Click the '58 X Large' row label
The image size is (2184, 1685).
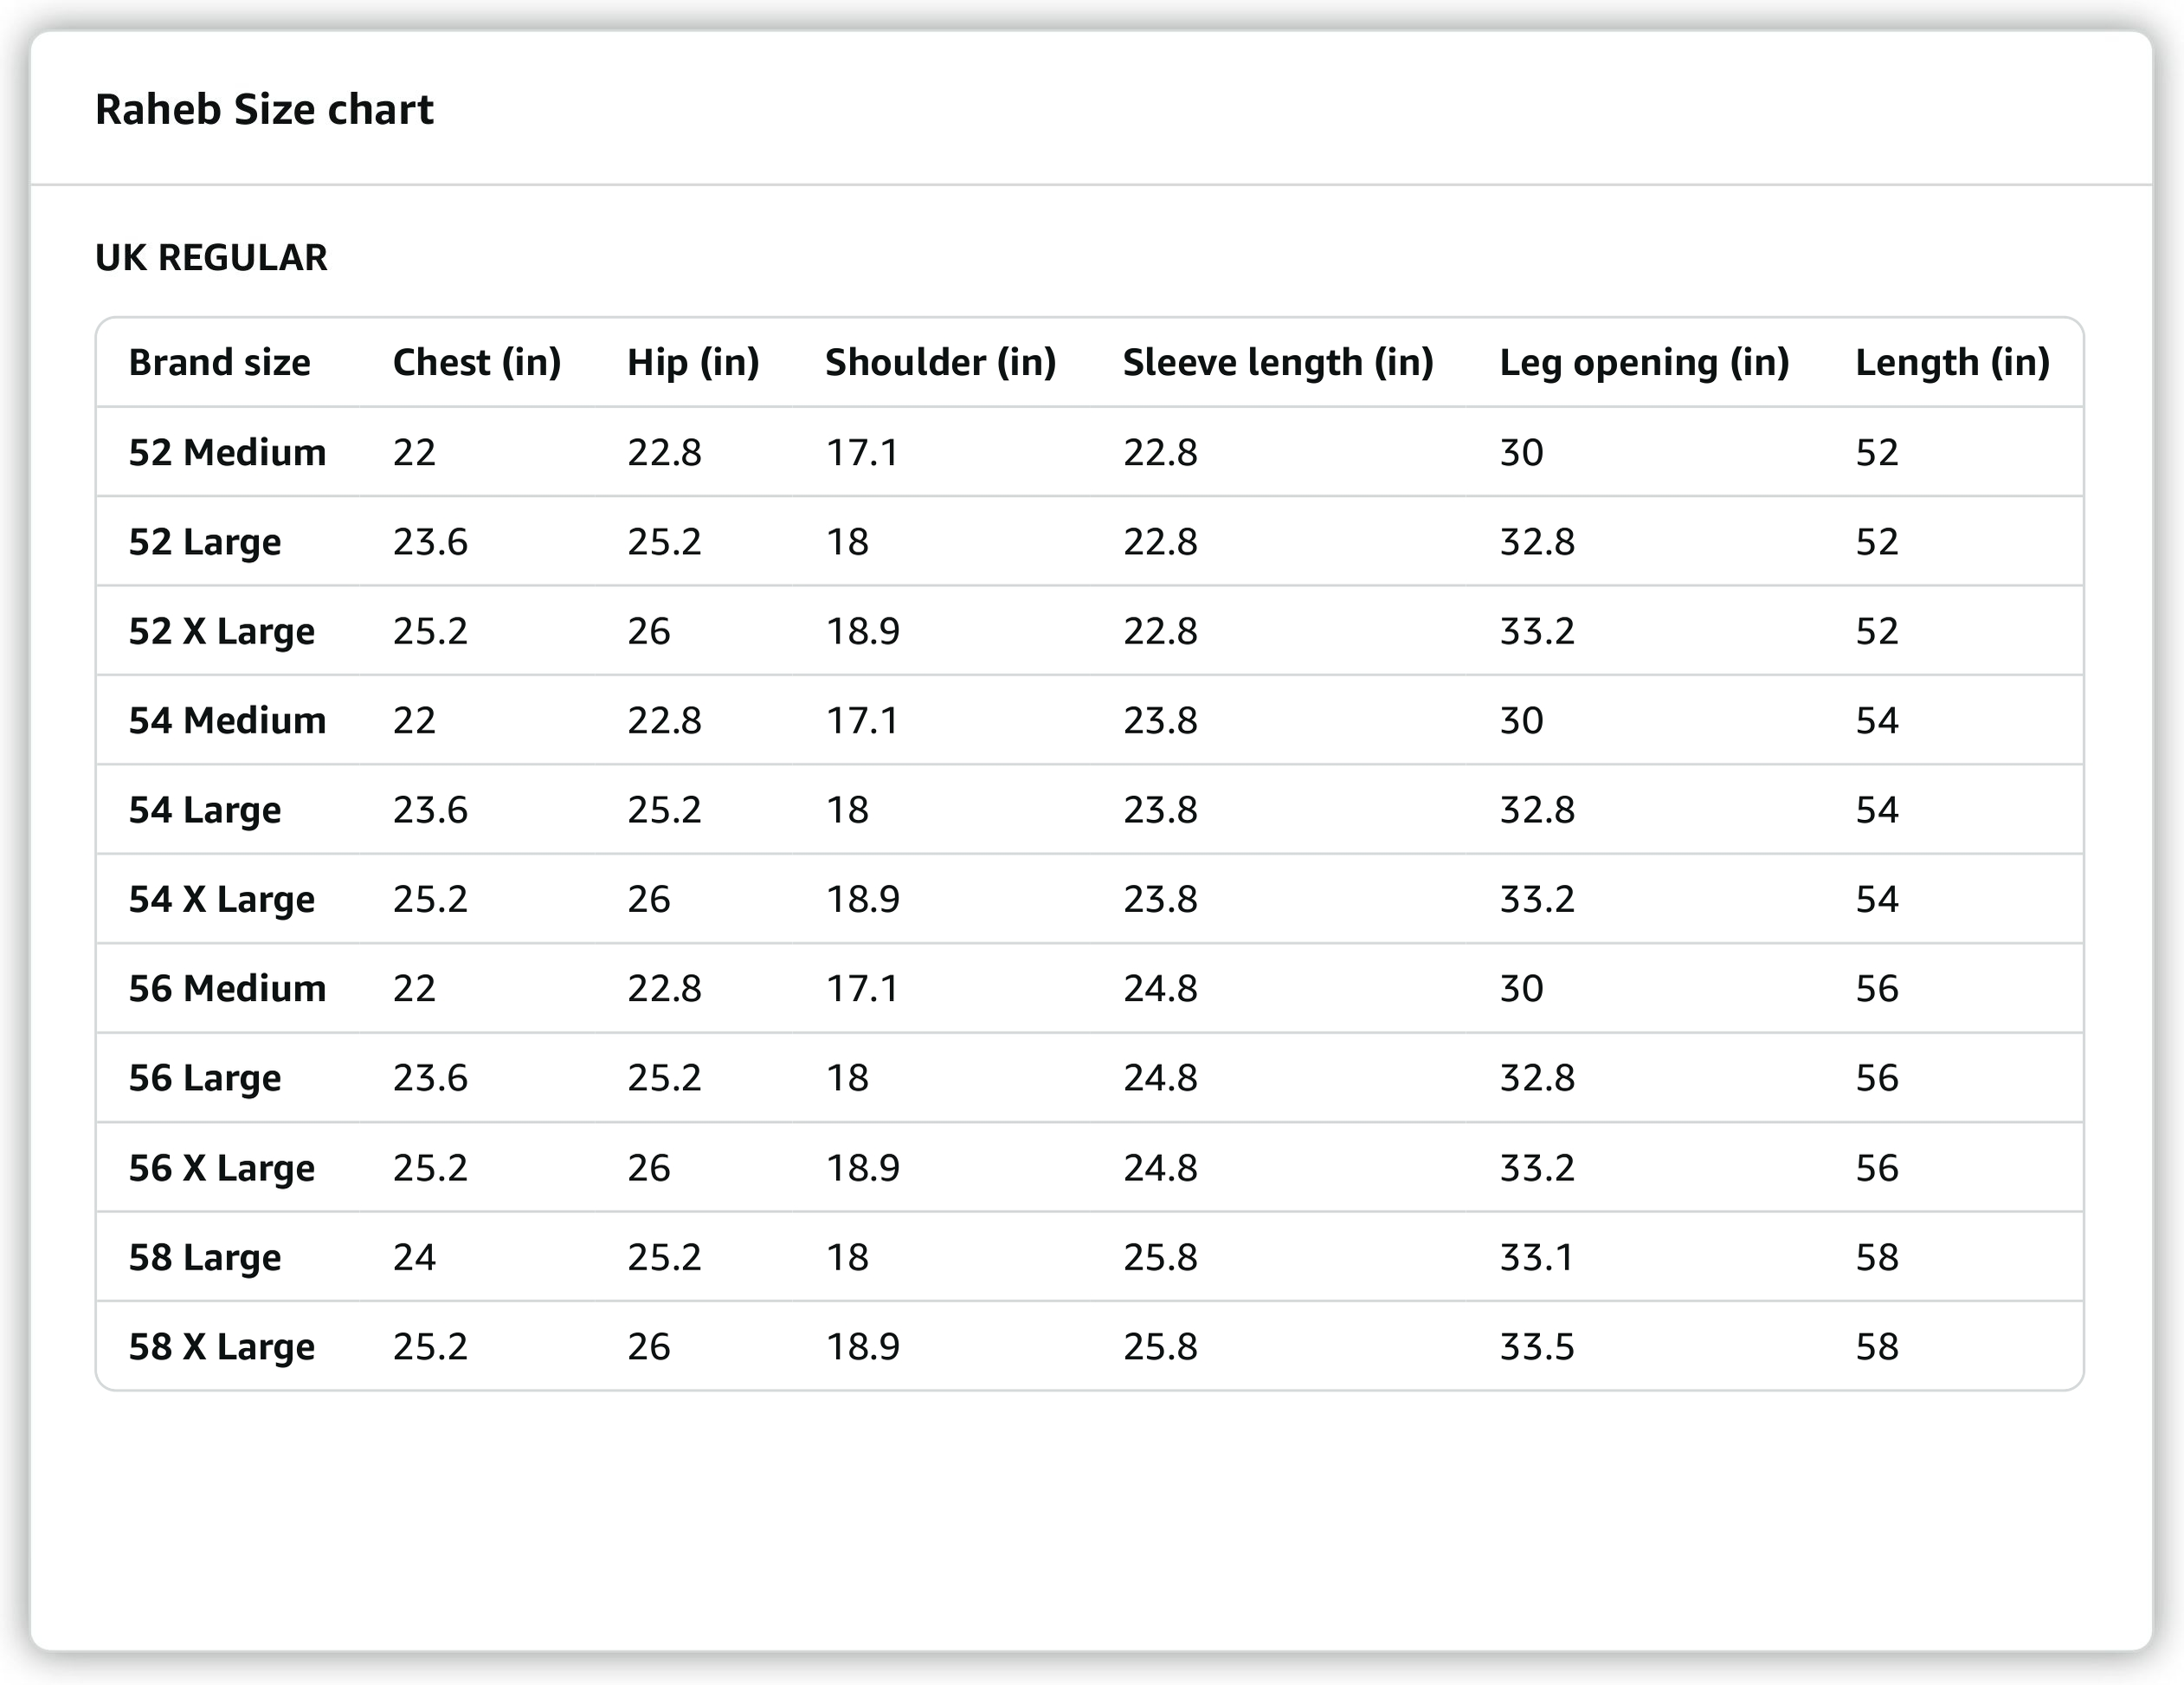pyautogui.click(x=221, y=1346)
